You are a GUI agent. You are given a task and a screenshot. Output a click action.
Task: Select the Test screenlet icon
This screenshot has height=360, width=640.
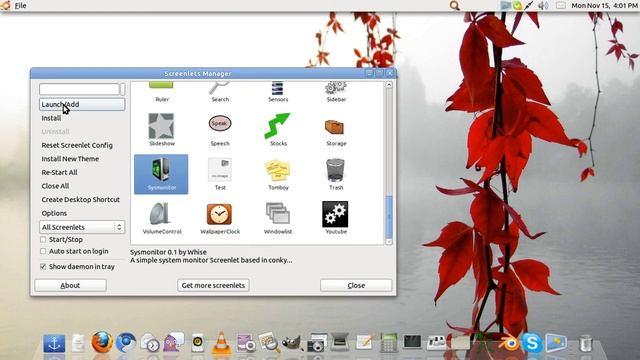[x=220, y=169]
